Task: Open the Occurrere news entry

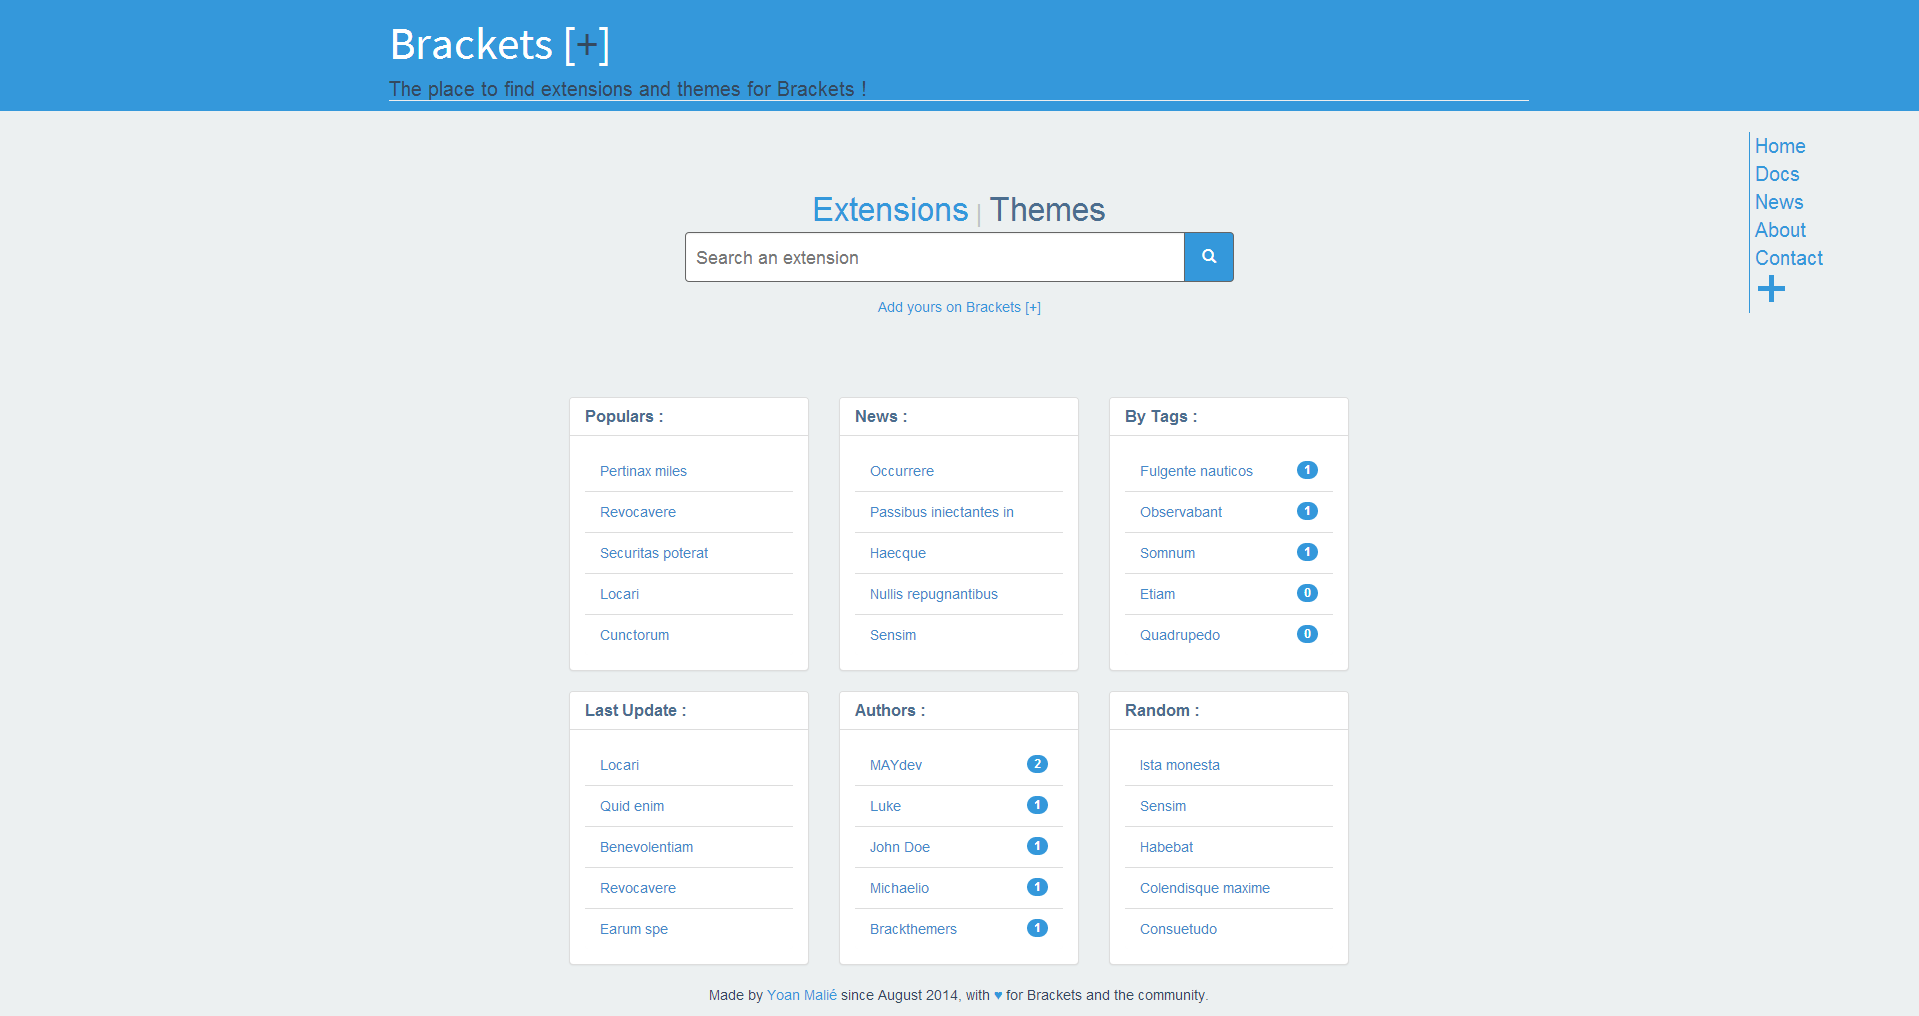Action: tap(901, 470)
